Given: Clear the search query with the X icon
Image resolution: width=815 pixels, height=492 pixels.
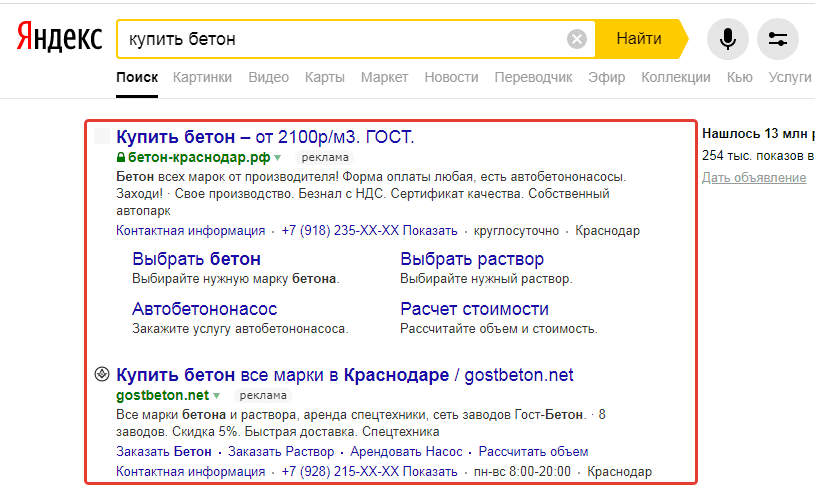Looking at the screenshot, I should tap(577, 39).
